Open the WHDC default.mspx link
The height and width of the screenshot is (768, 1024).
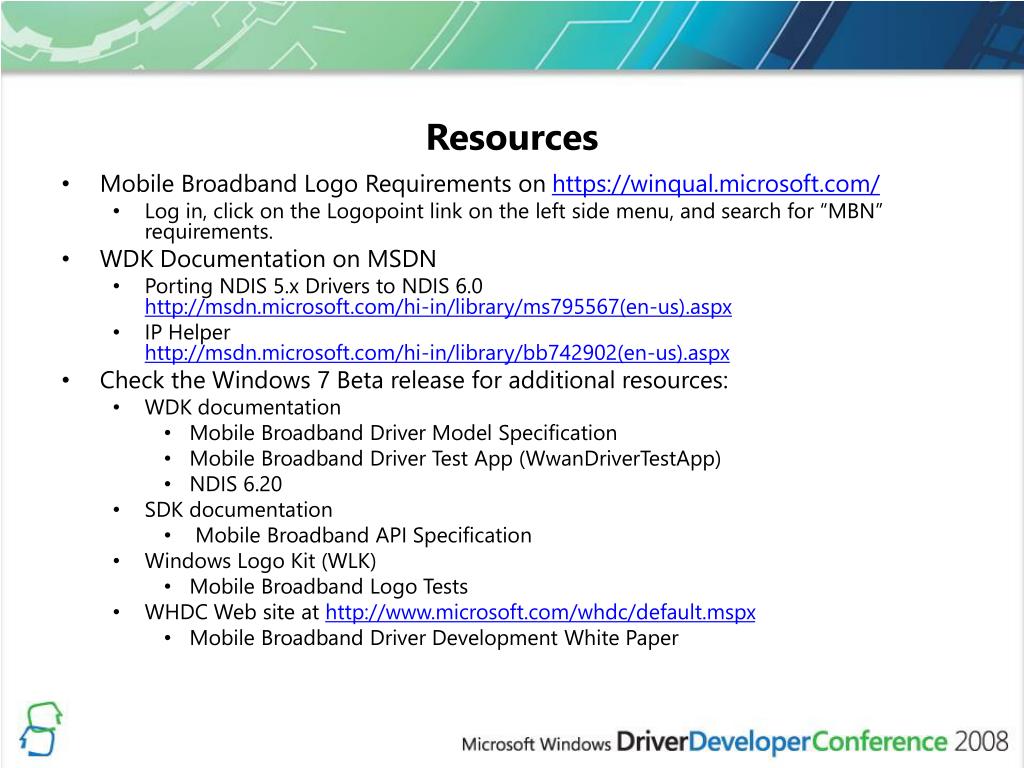pos(540,613)
